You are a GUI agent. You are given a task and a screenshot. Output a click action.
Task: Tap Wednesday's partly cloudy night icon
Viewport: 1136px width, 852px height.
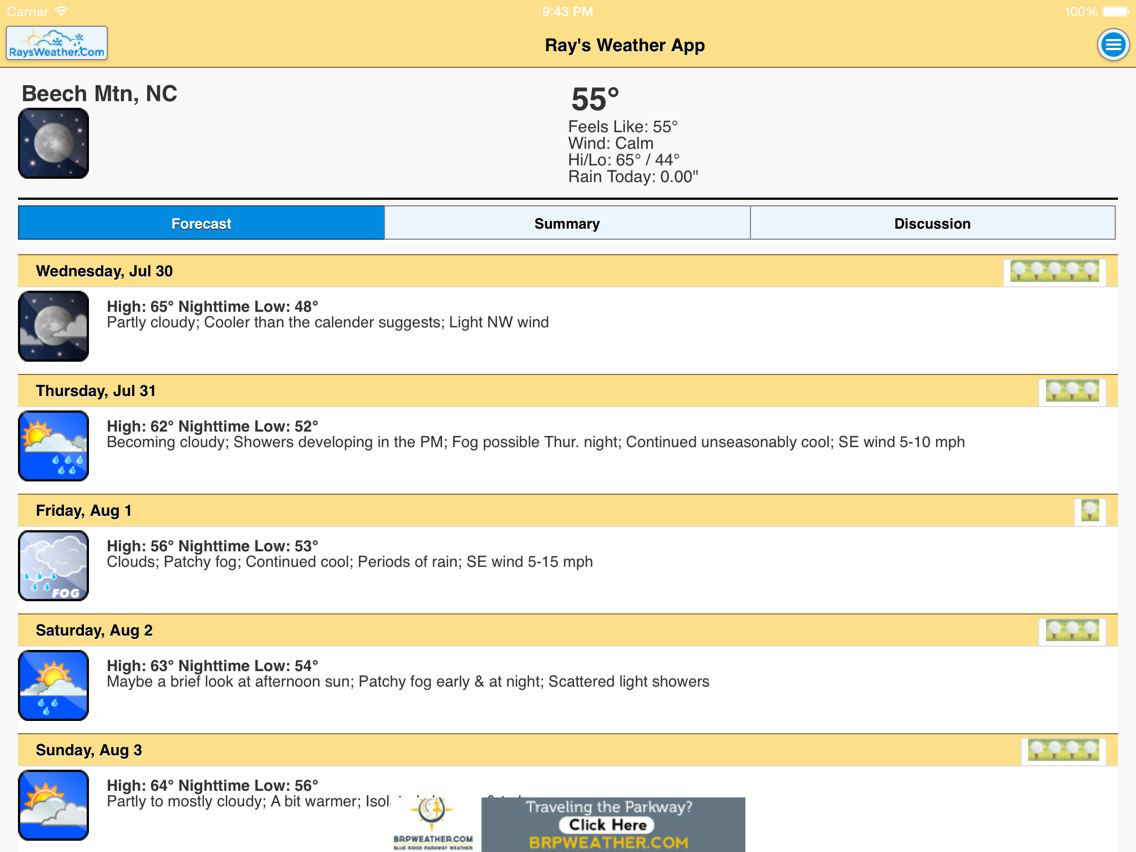click(54, 326)
